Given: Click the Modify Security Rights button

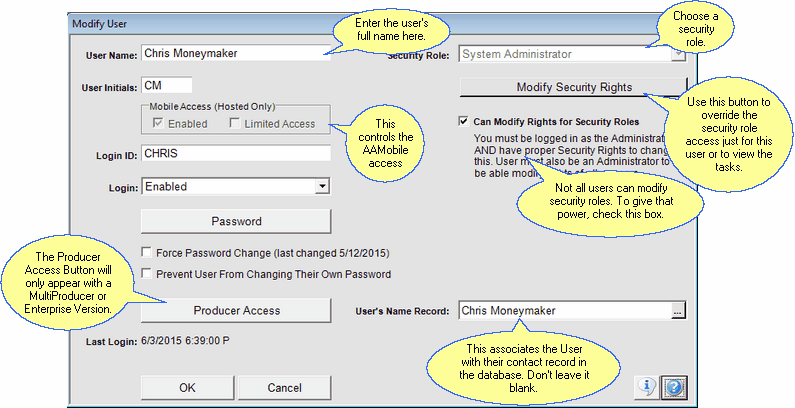Looking at the screenshot, I should pos(573,86).
